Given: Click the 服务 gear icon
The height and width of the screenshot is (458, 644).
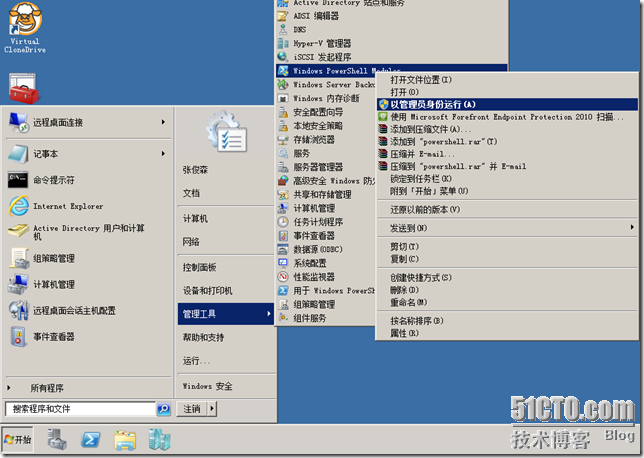Looking at the screenshot, I should tap(283, 153).
